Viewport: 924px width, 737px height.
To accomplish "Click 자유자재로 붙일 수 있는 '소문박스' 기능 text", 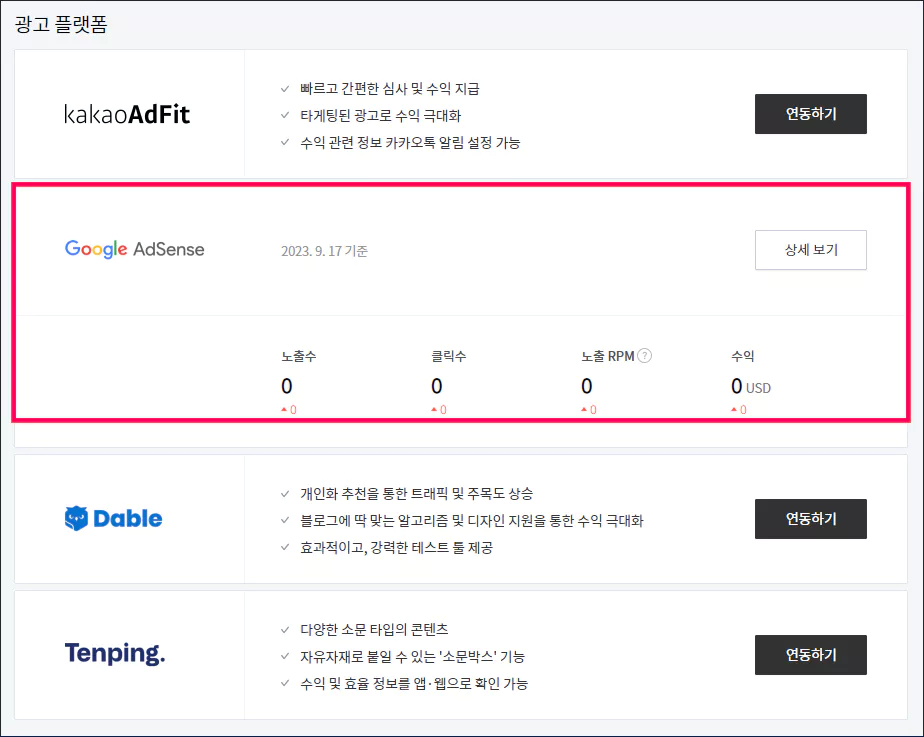I will 412,656.
